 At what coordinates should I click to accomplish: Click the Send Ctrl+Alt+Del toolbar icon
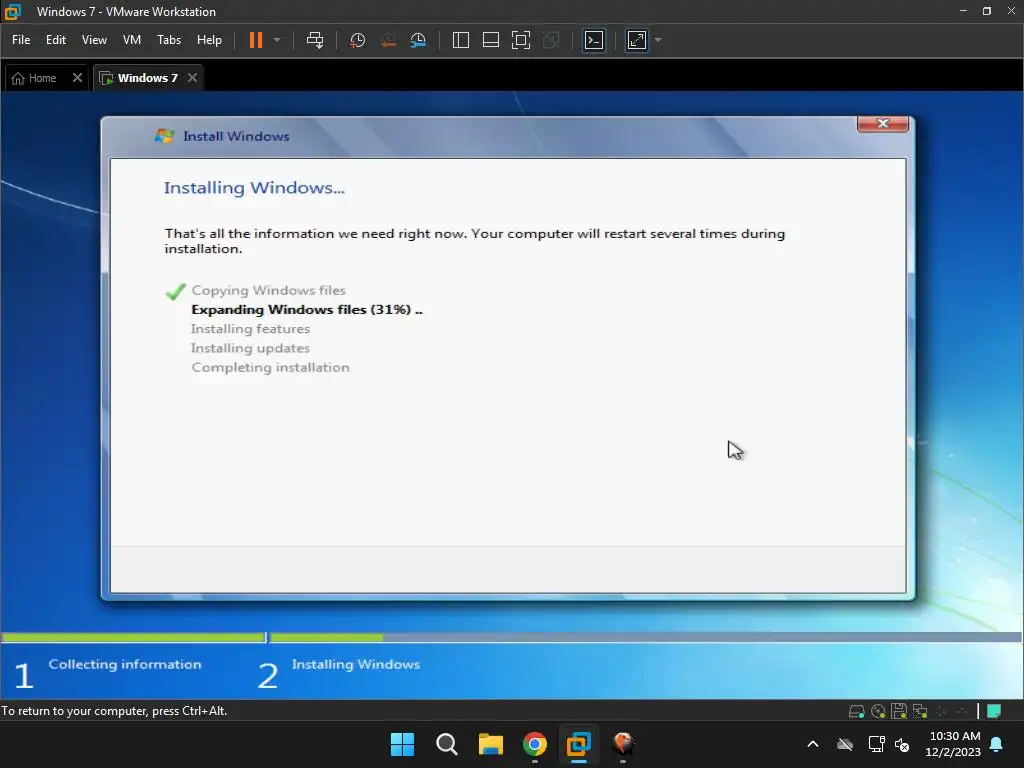[x=315, y=40]
